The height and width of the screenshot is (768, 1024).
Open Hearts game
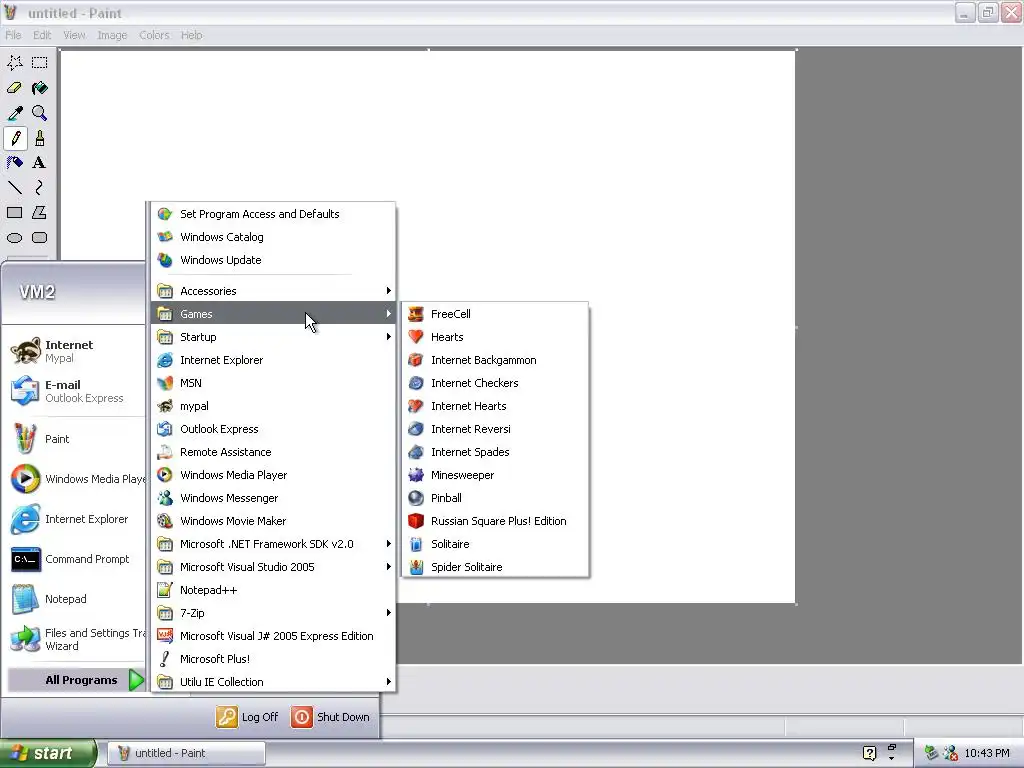coord(495,337)
